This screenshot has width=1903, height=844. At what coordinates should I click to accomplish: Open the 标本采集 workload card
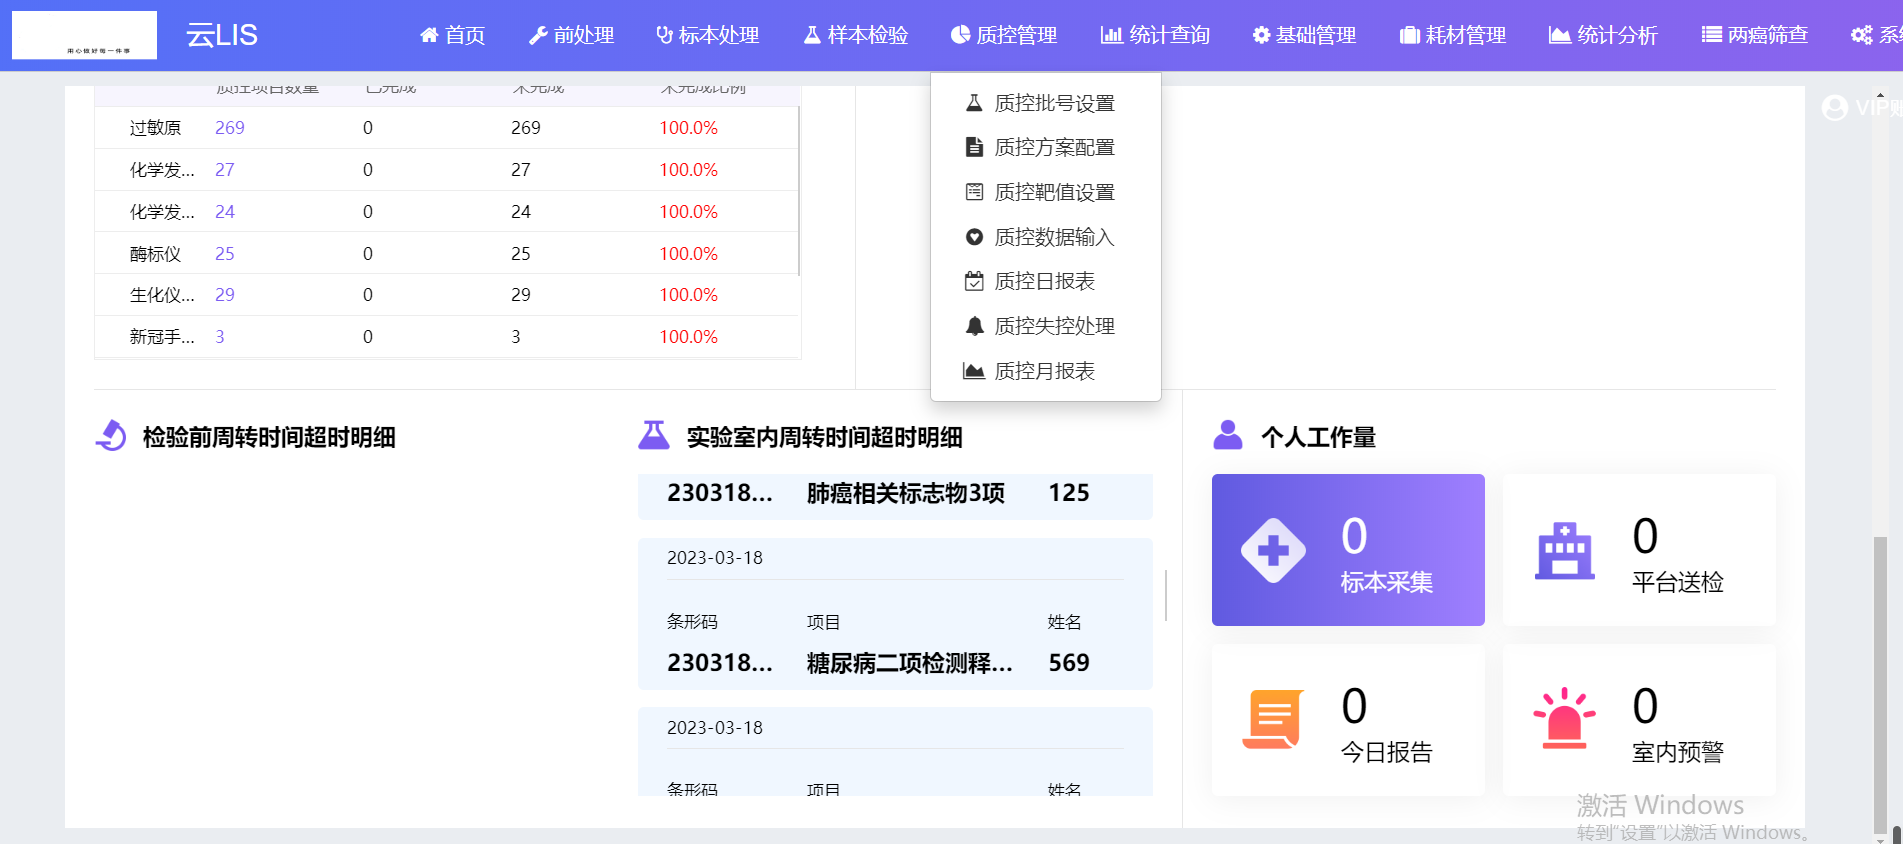[1348, 550]
